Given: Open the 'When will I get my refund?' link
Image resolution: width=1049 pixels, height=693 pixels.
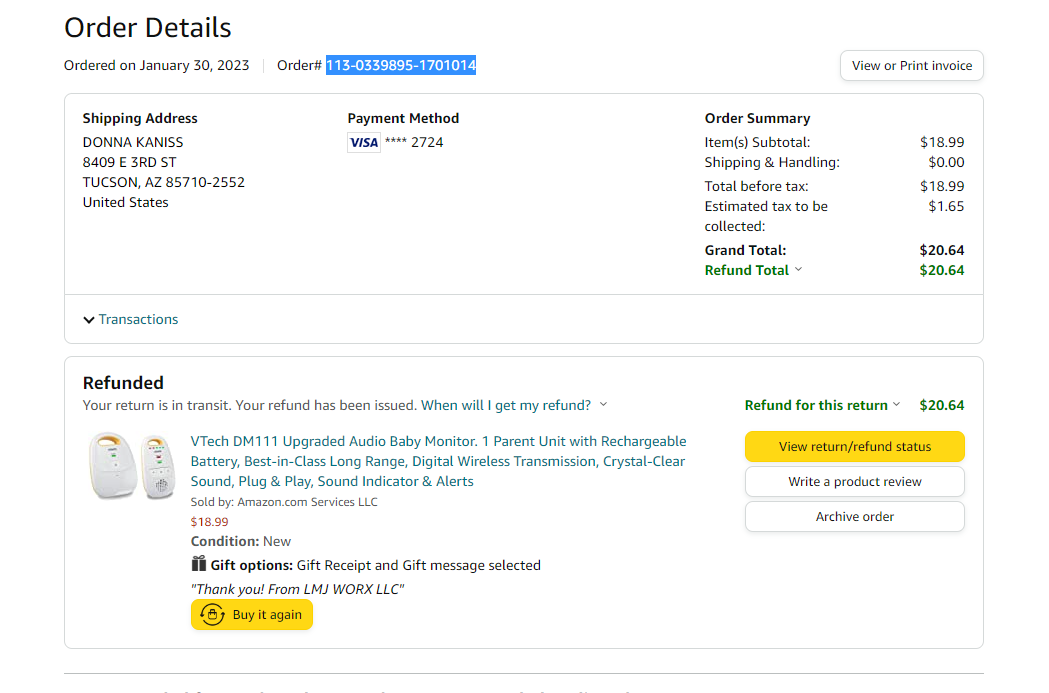Looking at the screenshot, I should [x=506, y=405].
